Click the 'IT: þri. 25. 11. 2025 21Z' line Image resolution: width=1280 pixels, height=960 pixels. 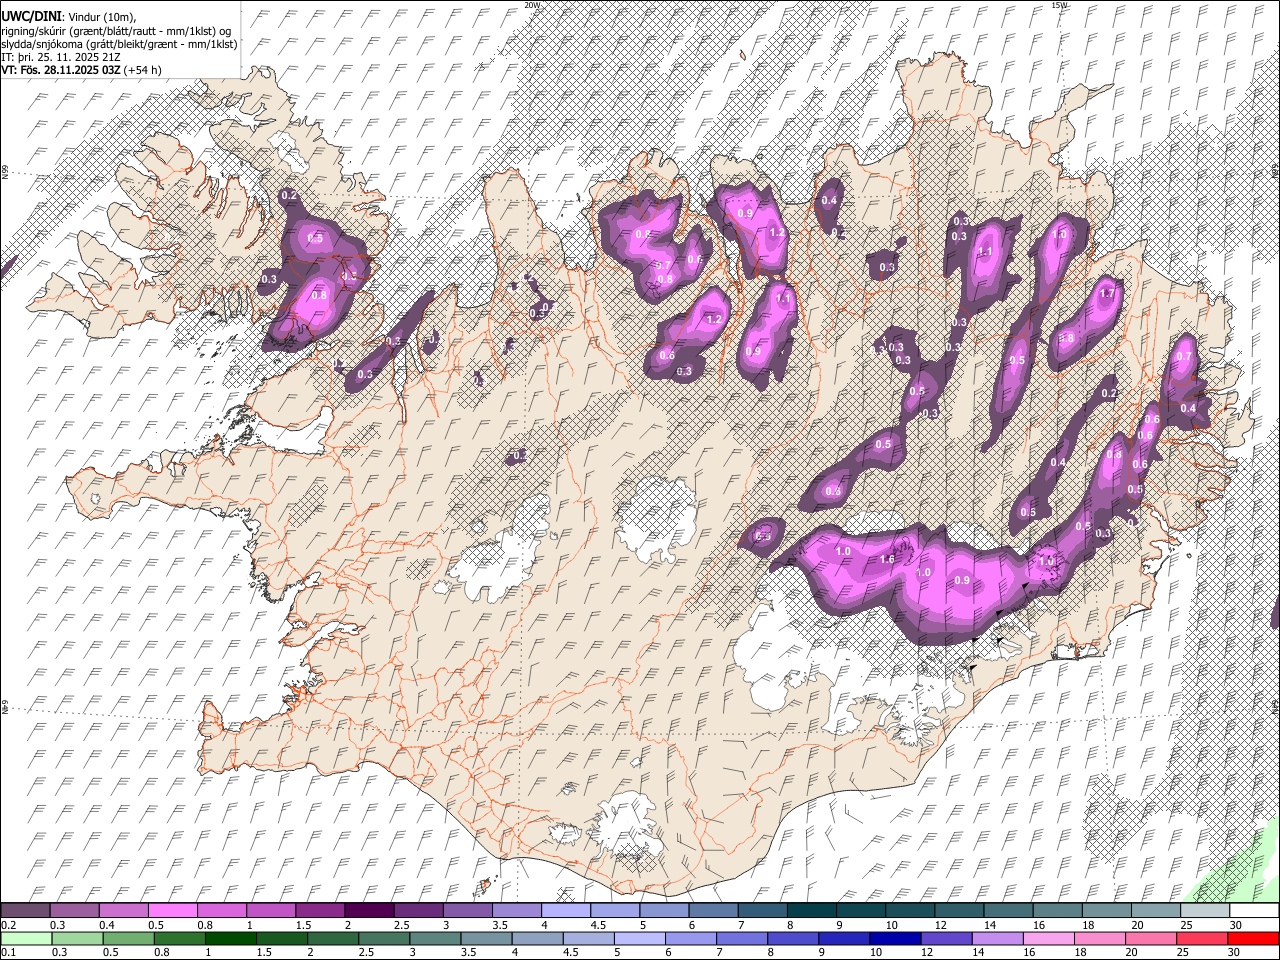point(60,57)
